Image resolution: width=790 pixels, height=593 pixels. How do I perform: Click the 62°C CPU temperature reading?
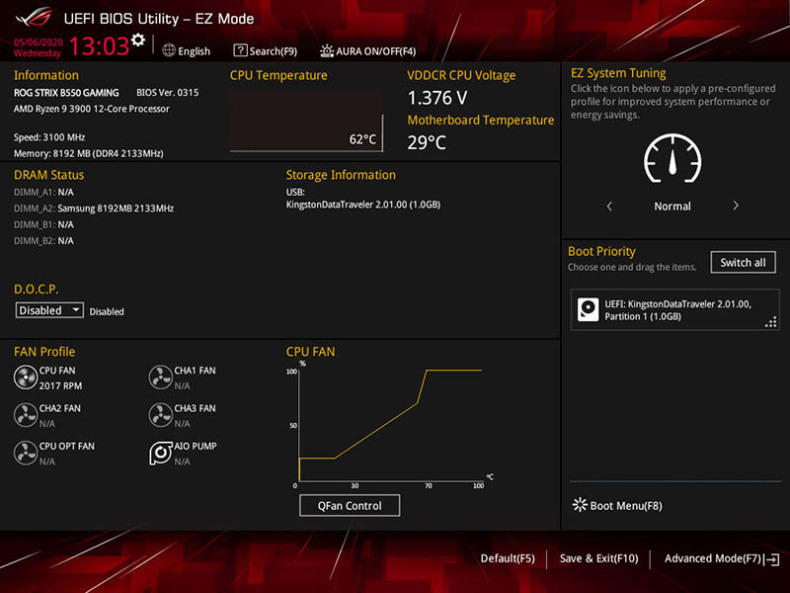(363, 139)
